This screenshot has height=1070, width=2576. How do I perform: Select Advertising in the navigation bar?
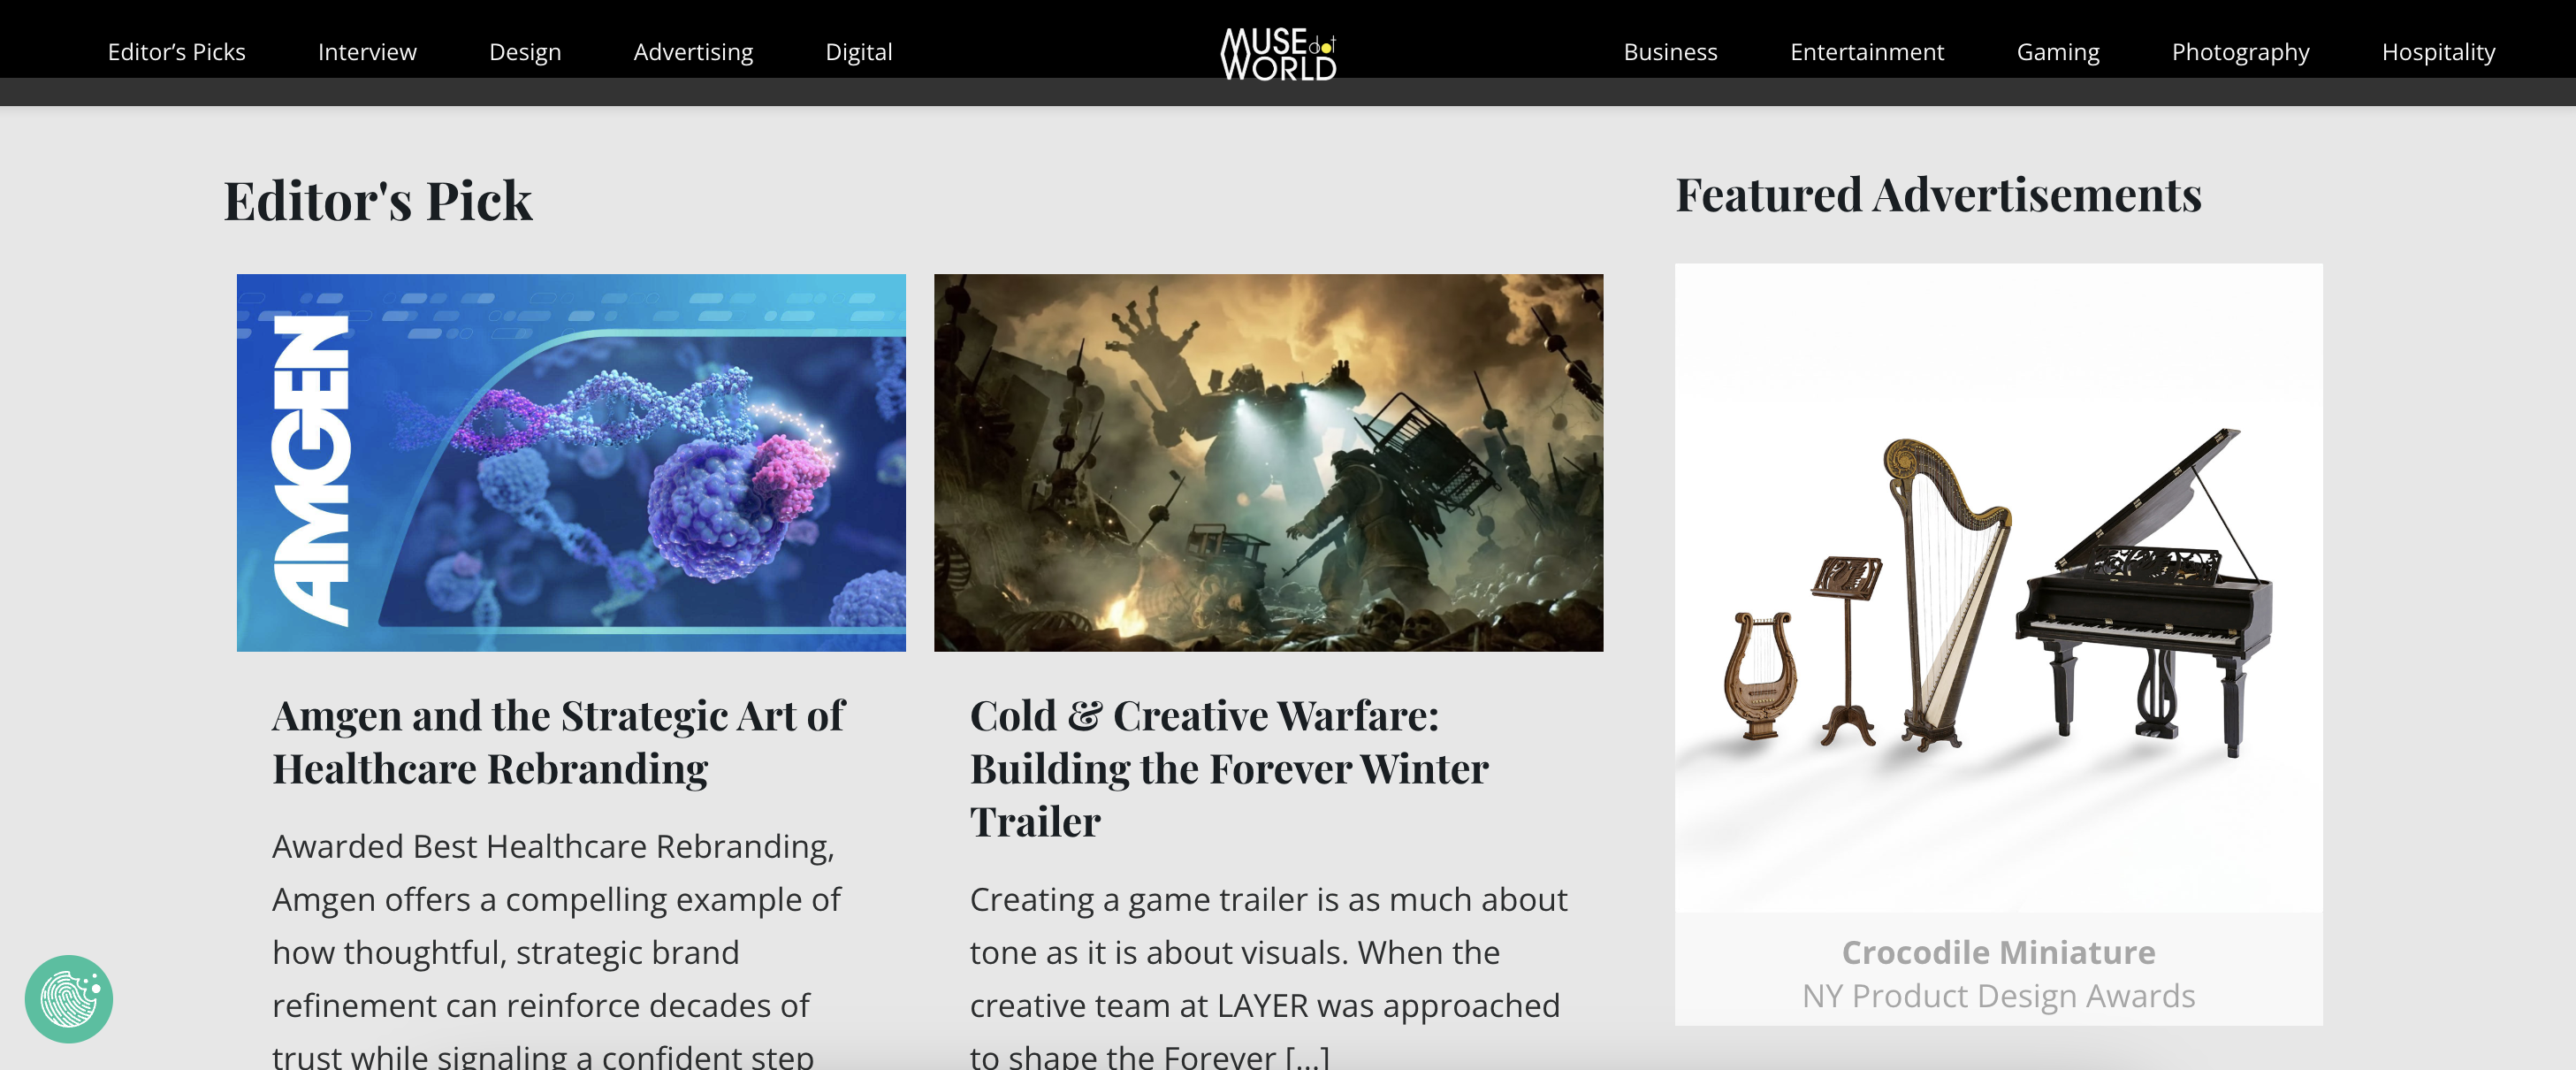(693, 52)
